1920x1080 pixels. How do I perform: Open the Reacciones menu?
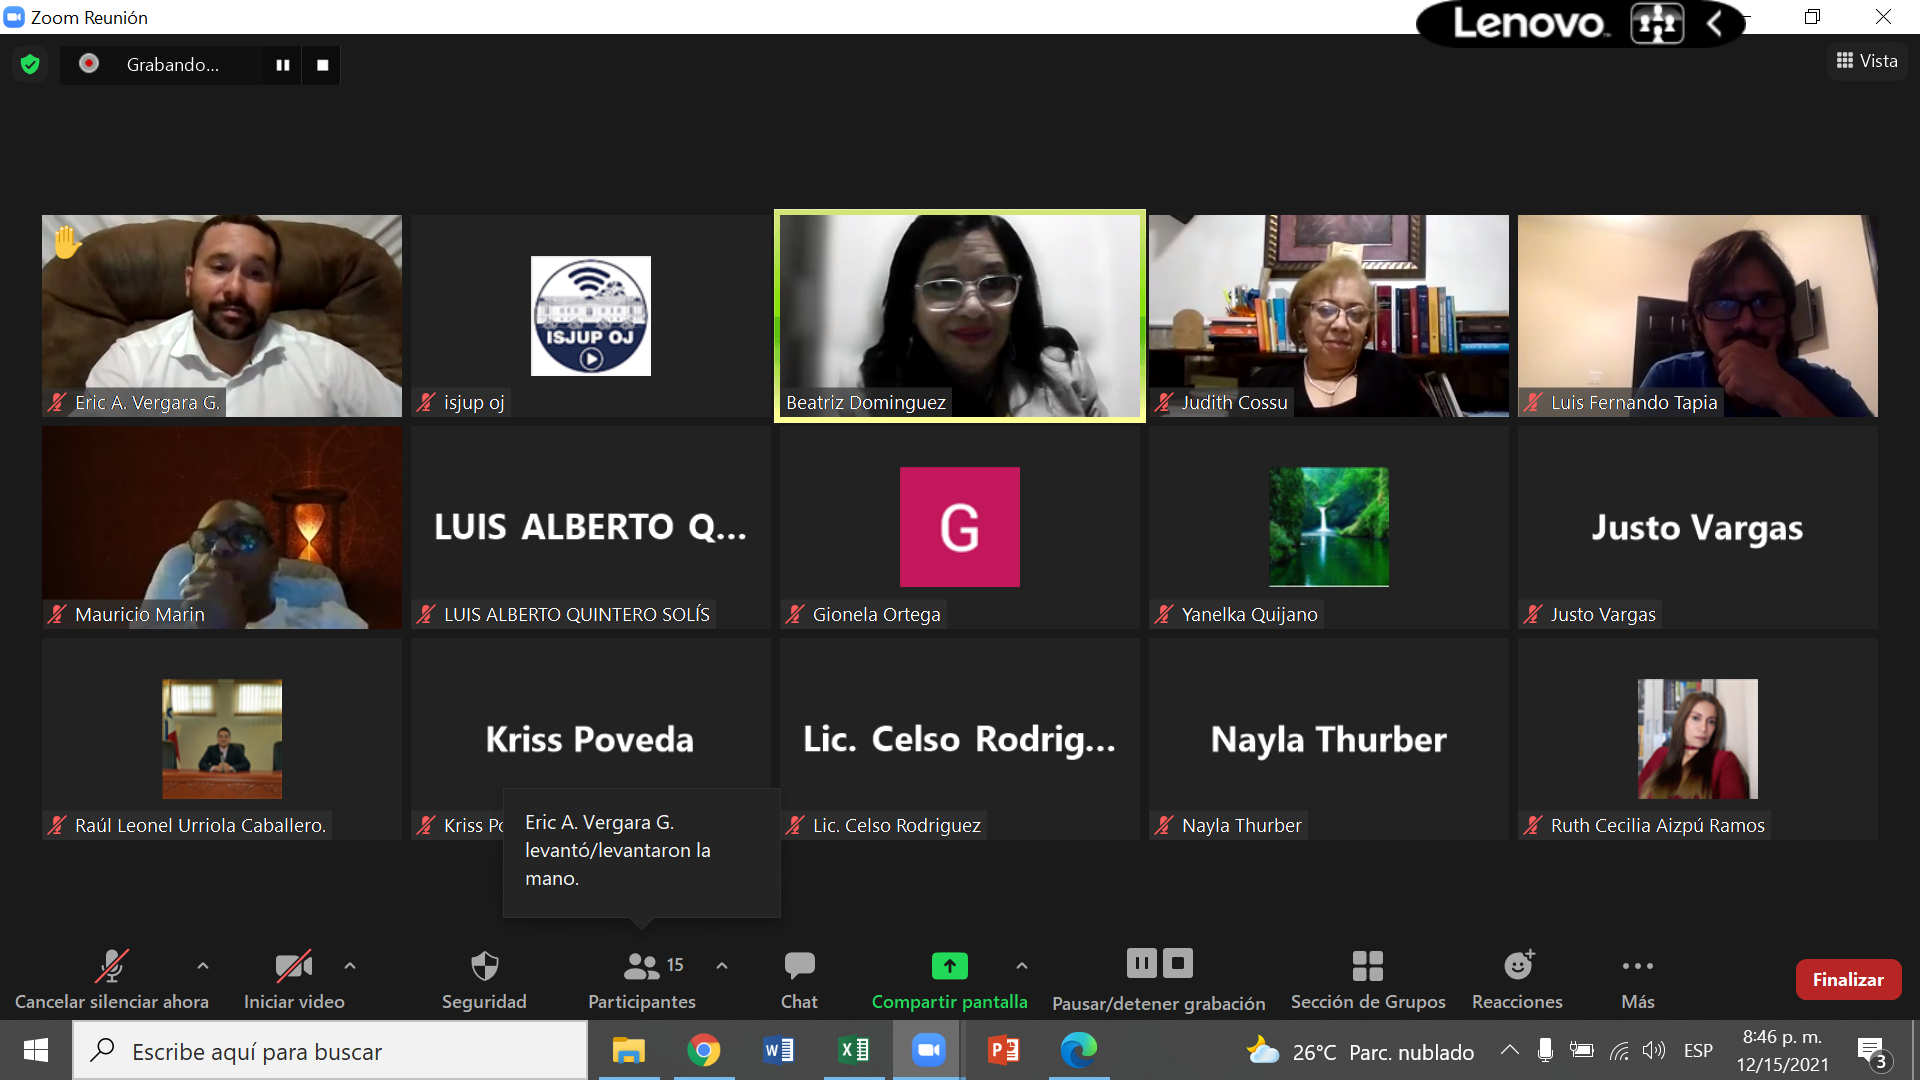[1517, 980]
